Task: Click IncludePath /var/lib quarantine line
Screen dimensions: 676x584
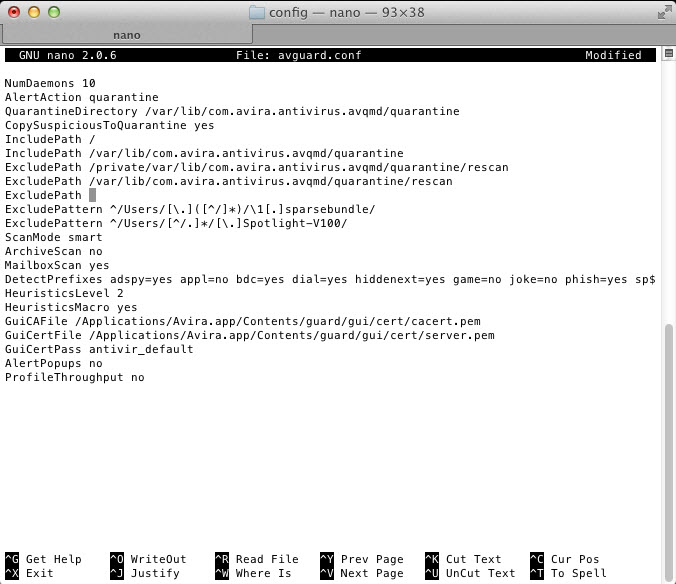Action: 204,153
